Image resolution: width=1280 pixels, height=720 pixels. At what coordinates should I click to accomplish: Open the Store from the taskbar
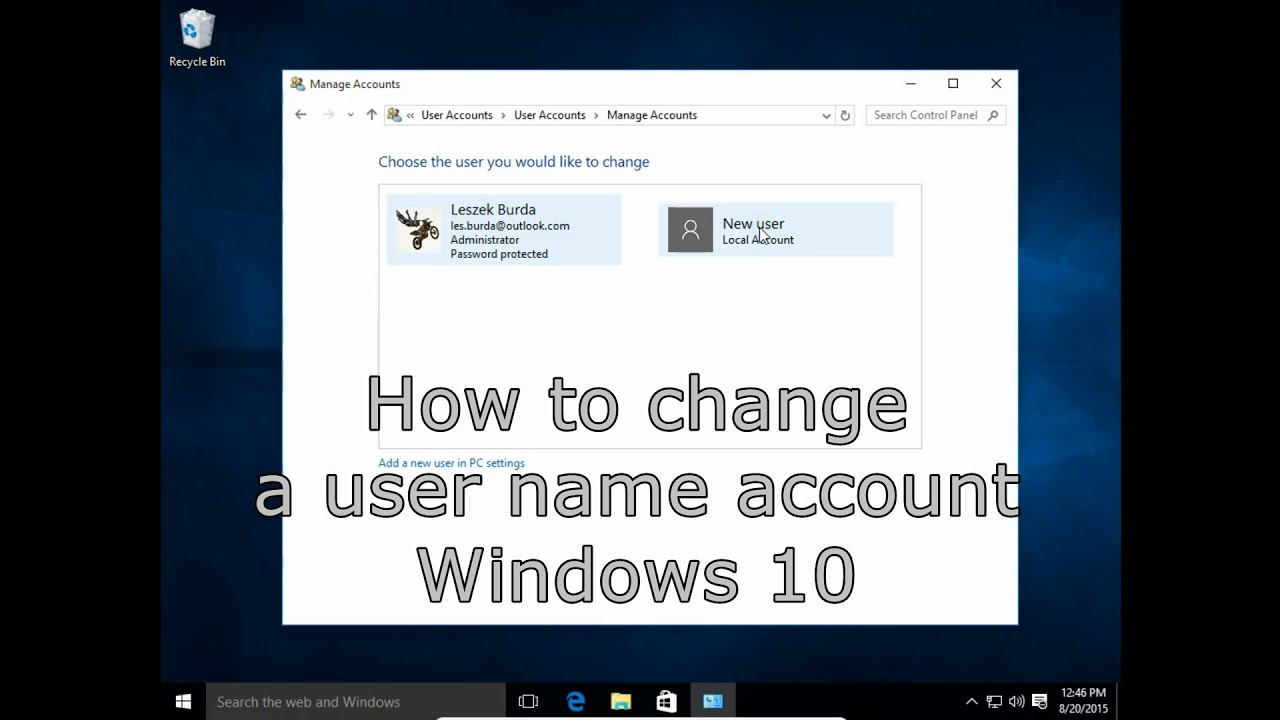[x=666, y=702]
